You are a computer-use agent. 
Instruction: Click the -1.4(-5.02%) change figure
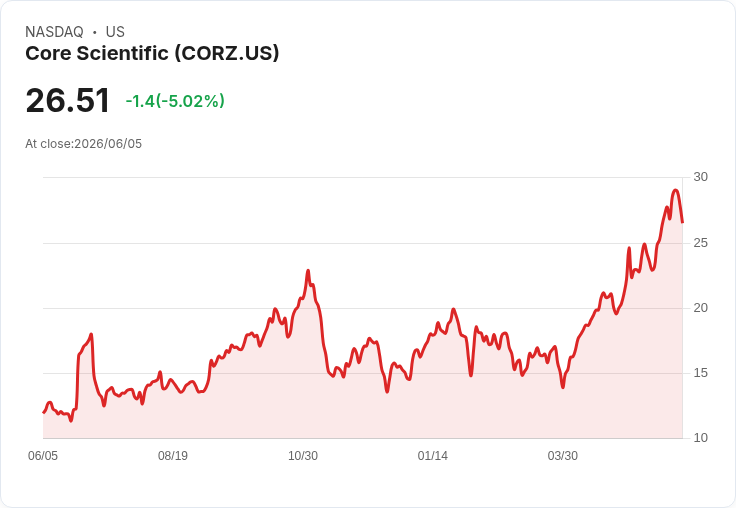[x=175, y=101]
